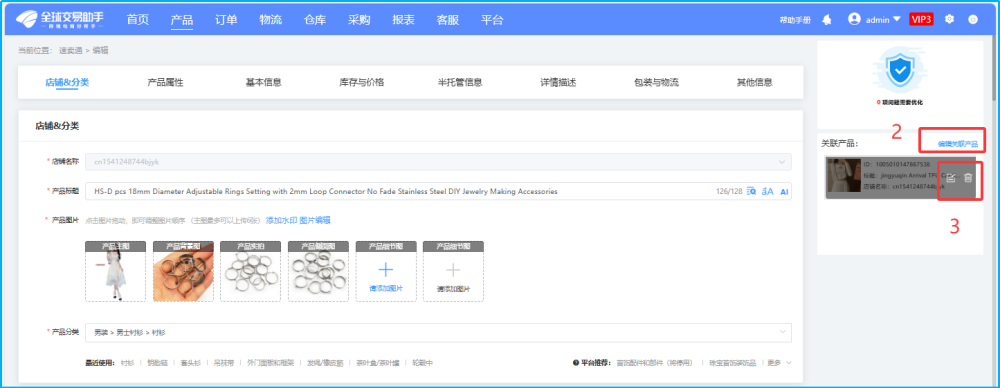This screenshot has height=388, width=1000.
Task: Click the 添加水印 link
Action: click(x=281, y=220)
